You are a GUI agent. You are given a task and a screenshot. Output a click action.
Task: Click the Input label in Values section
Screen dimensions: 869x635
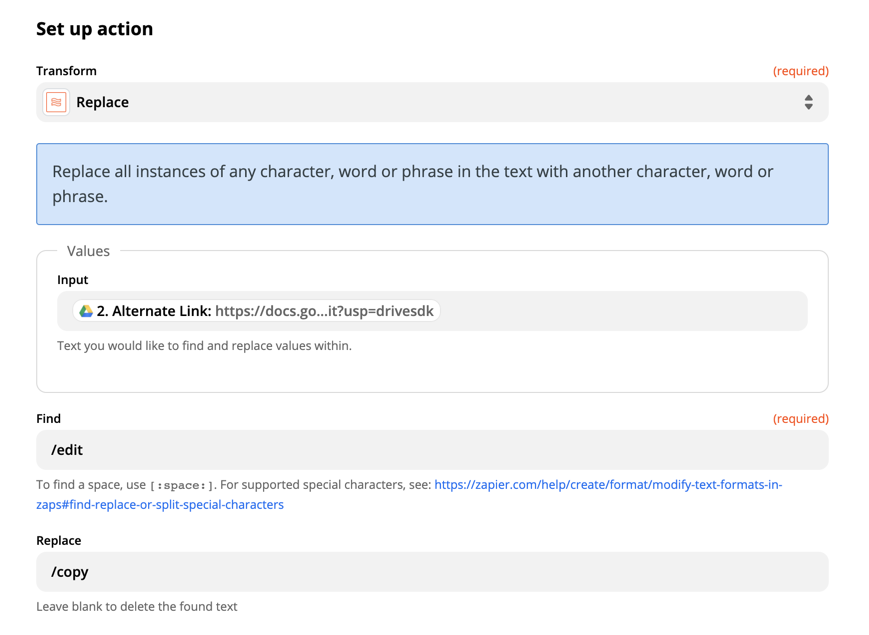[x=72, y=280]
